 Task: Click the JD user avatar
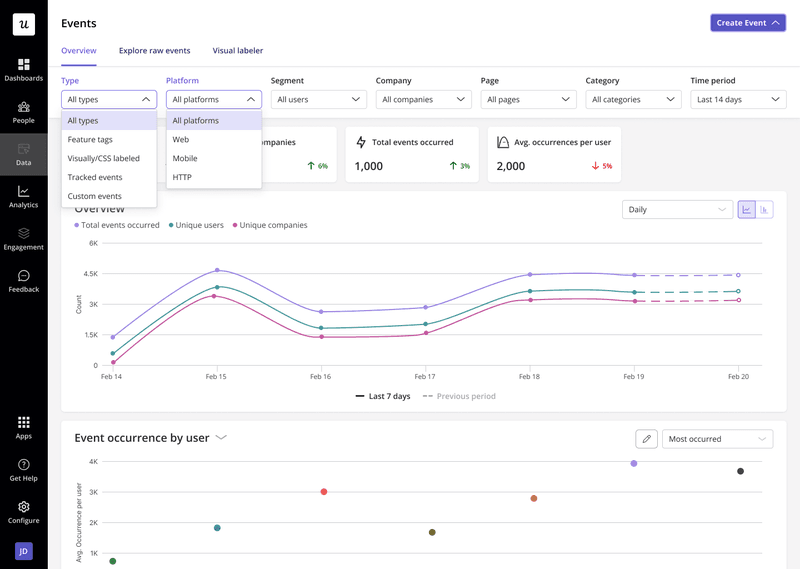coord(23,550)
